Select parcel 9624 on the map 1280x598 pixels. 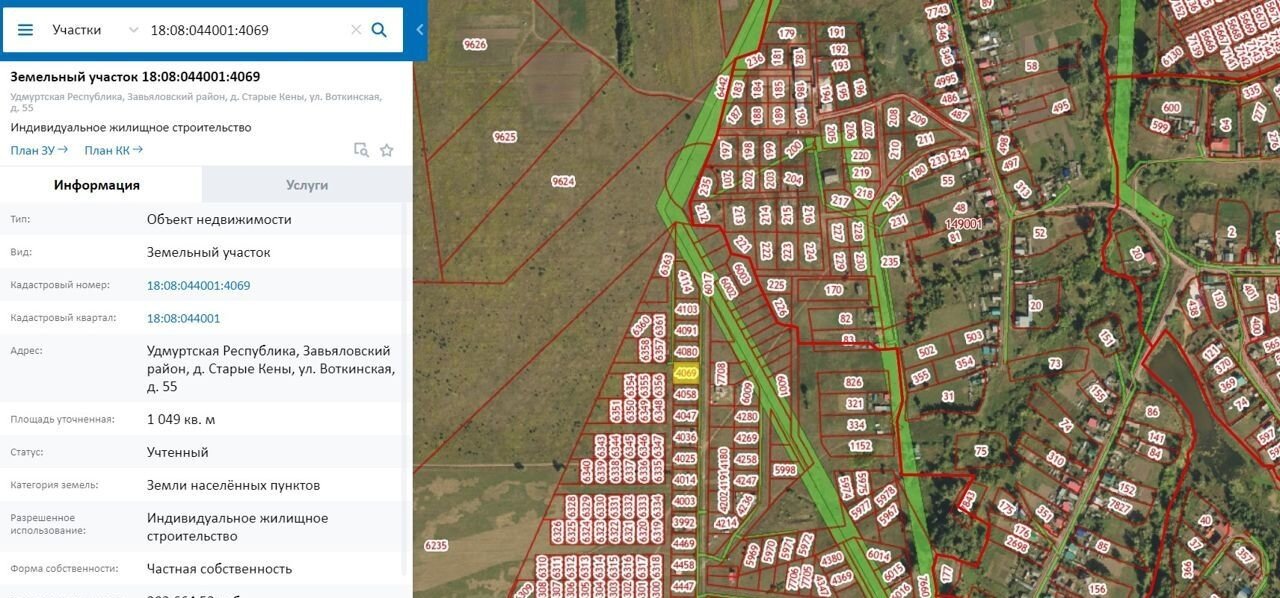[563, 181]
